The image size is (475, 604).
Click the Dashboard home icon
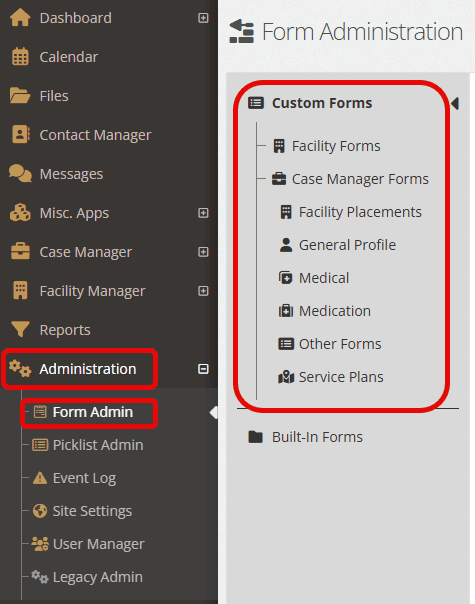[20, 18]
